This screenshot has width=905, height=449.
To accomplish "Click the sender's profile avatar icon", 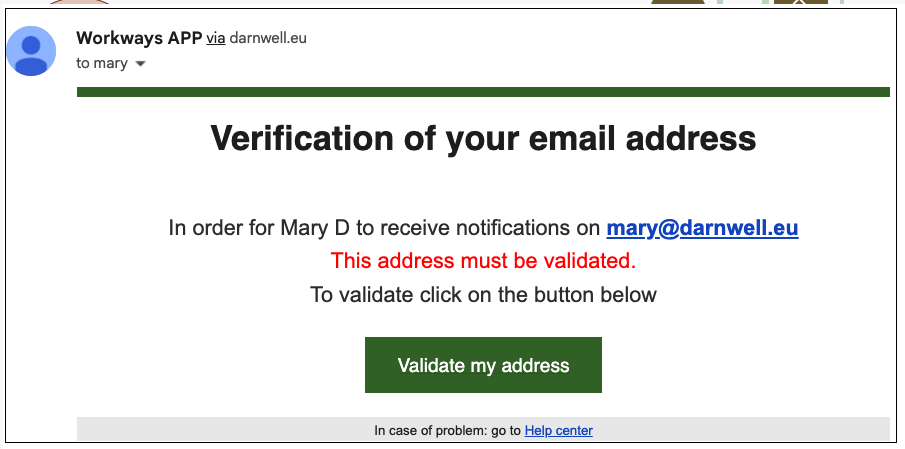I will [31, 51].
